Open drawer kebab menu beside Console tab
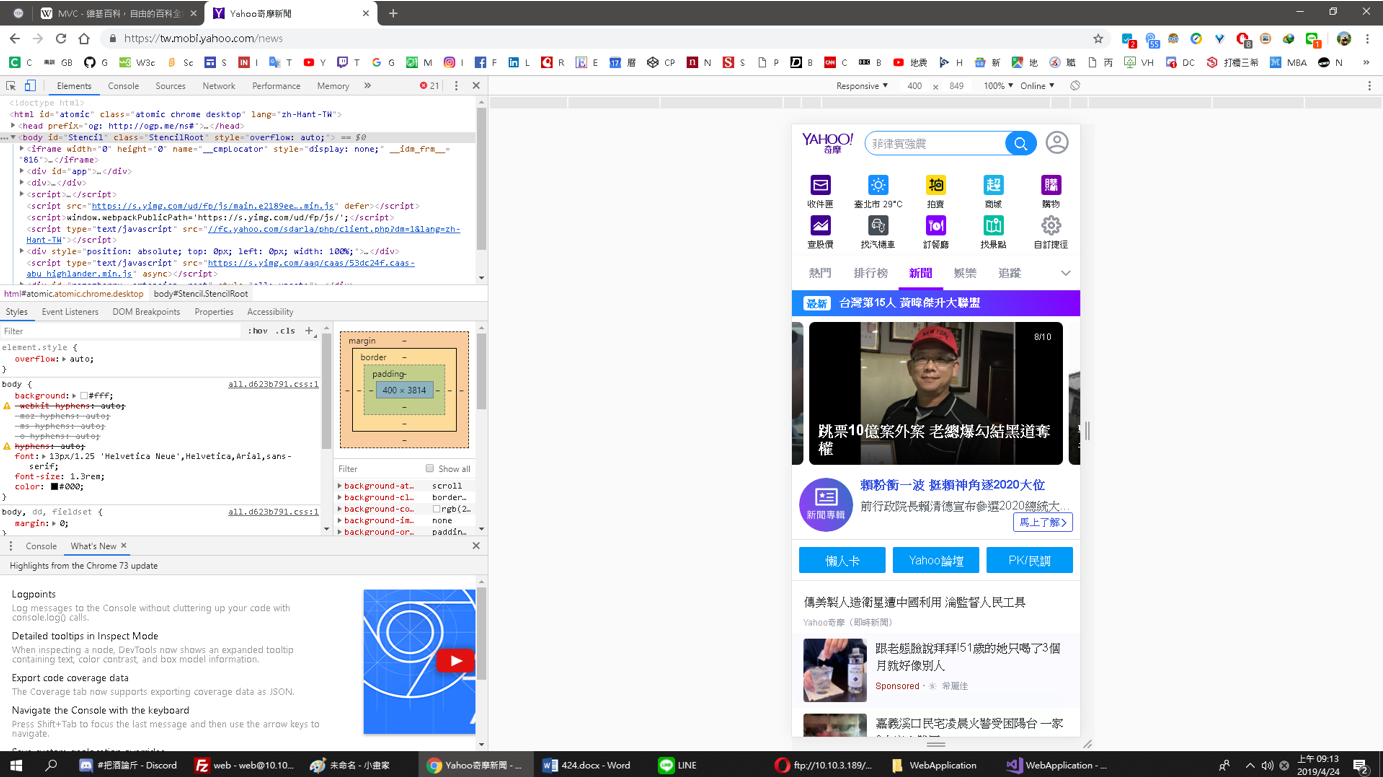 point(11,546)
